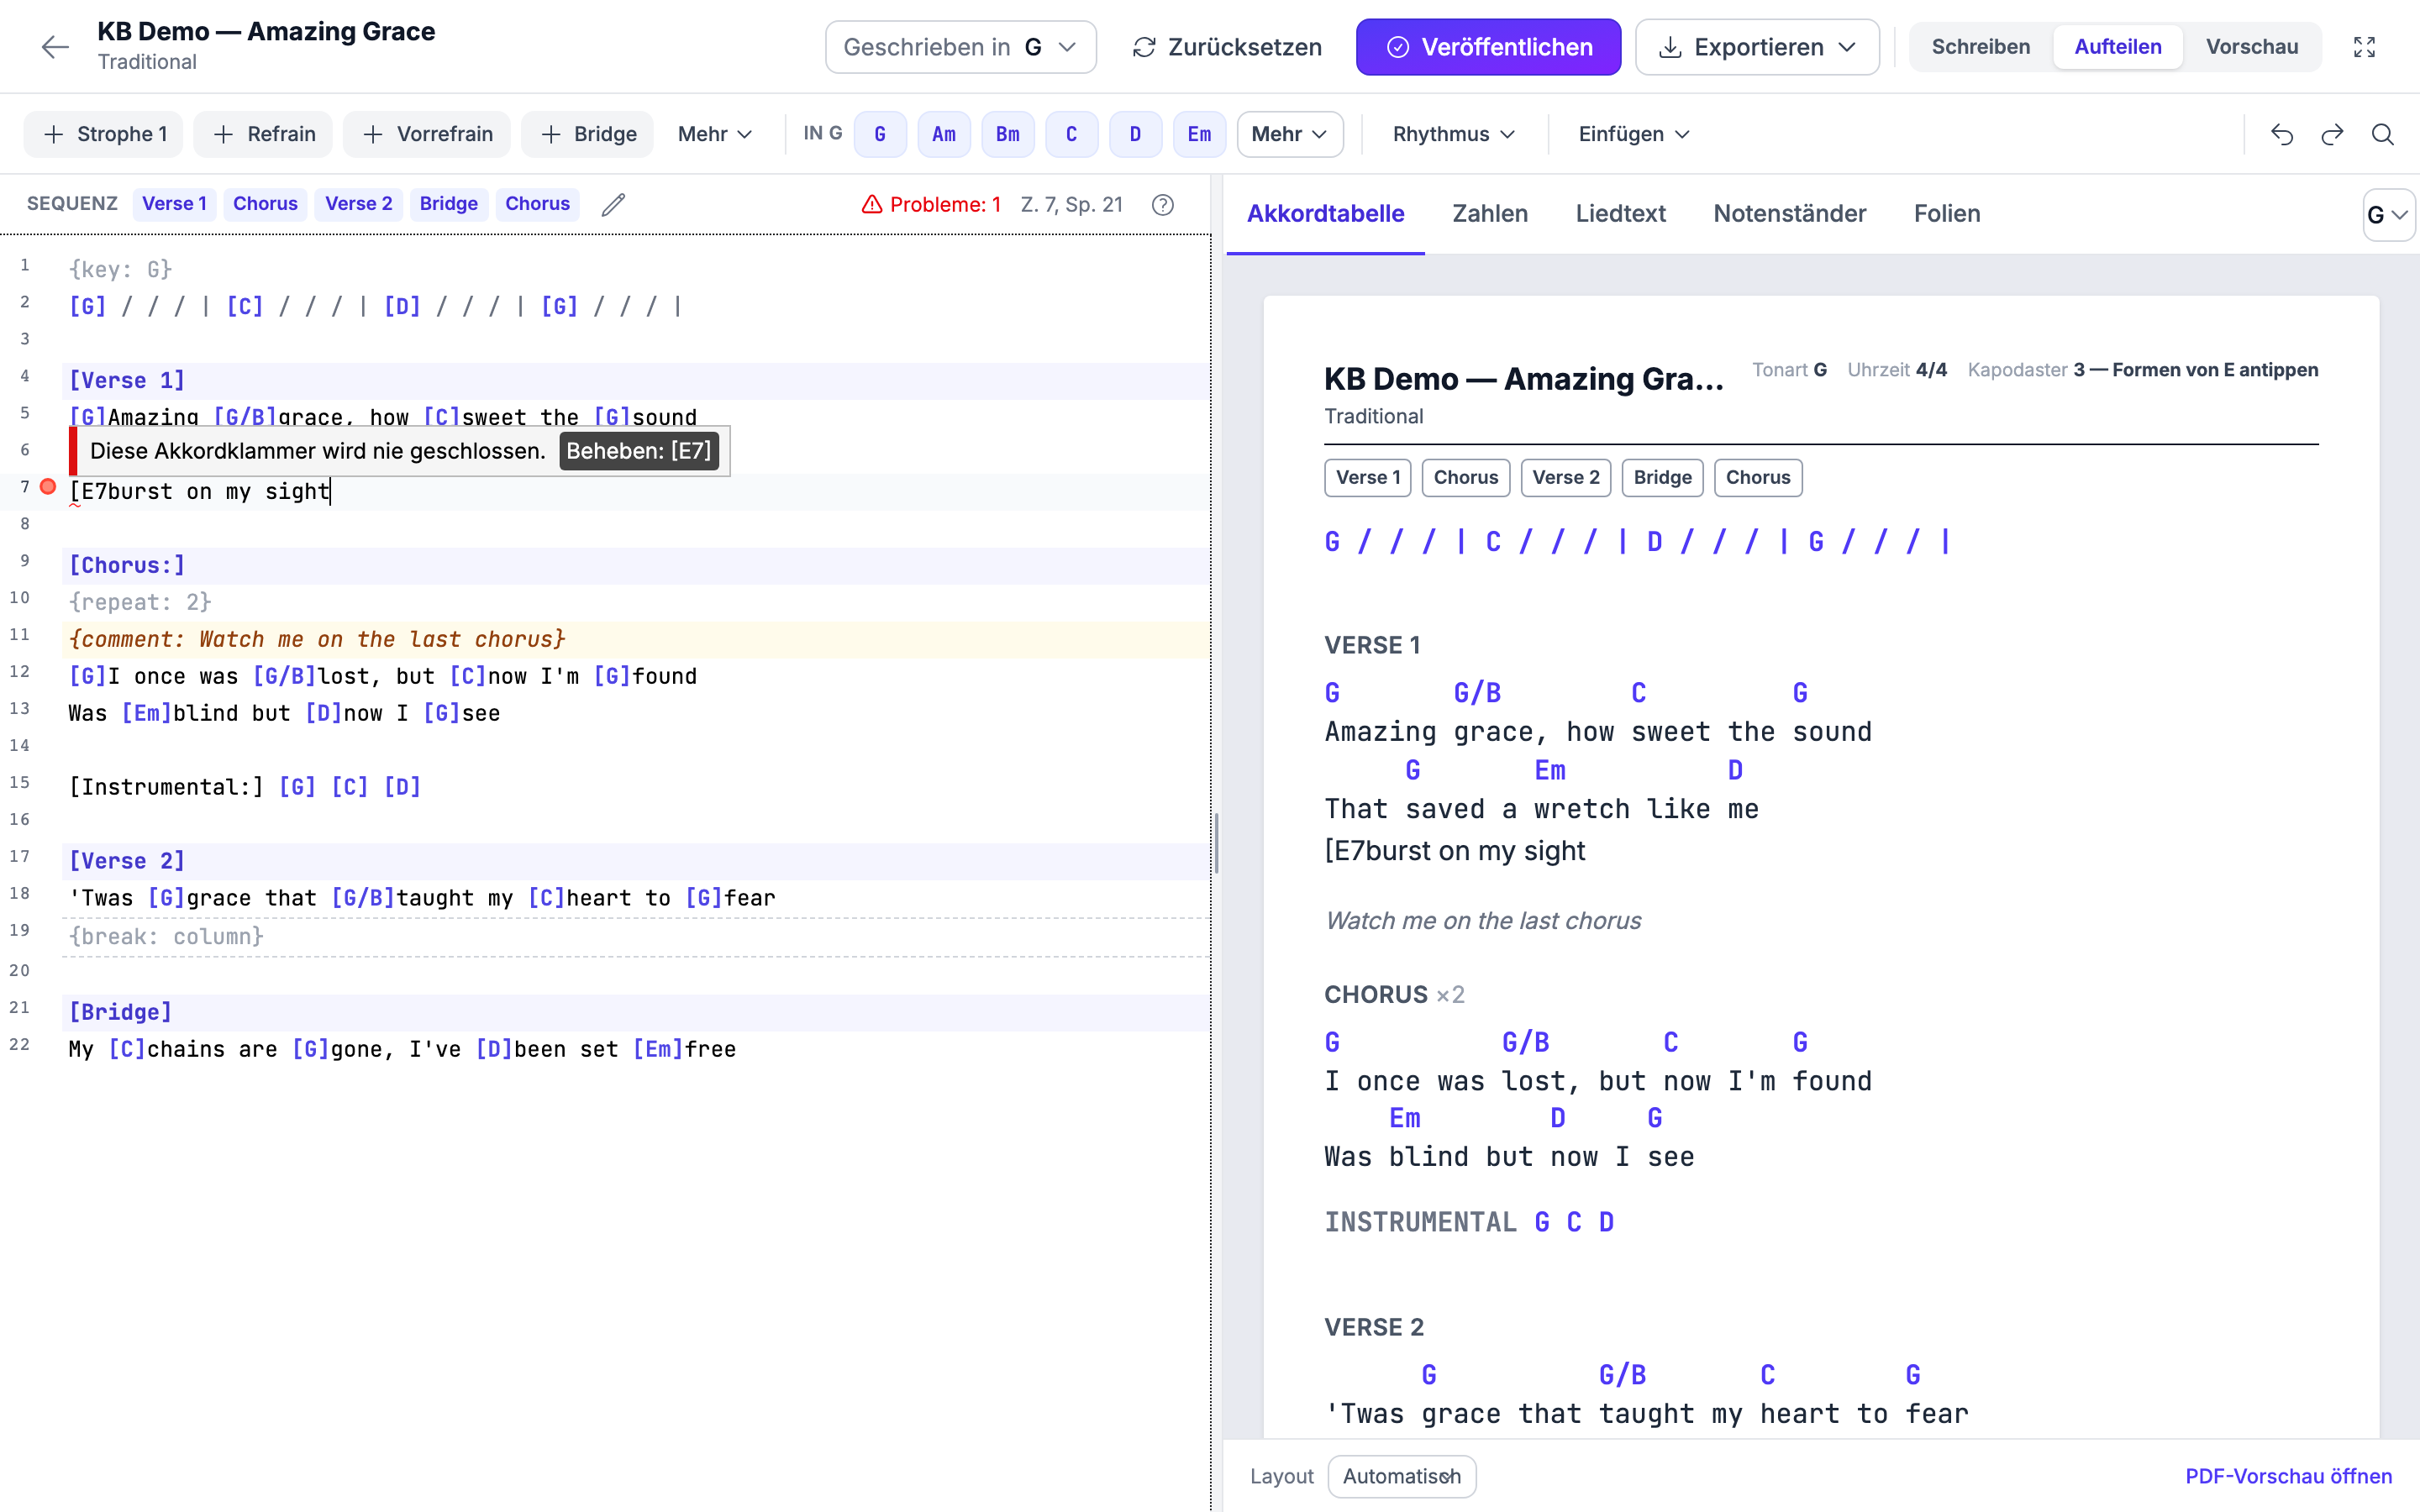
Task: Open search with the magnifier icon
Action: pyautogui.click(x=2383, y=134)
